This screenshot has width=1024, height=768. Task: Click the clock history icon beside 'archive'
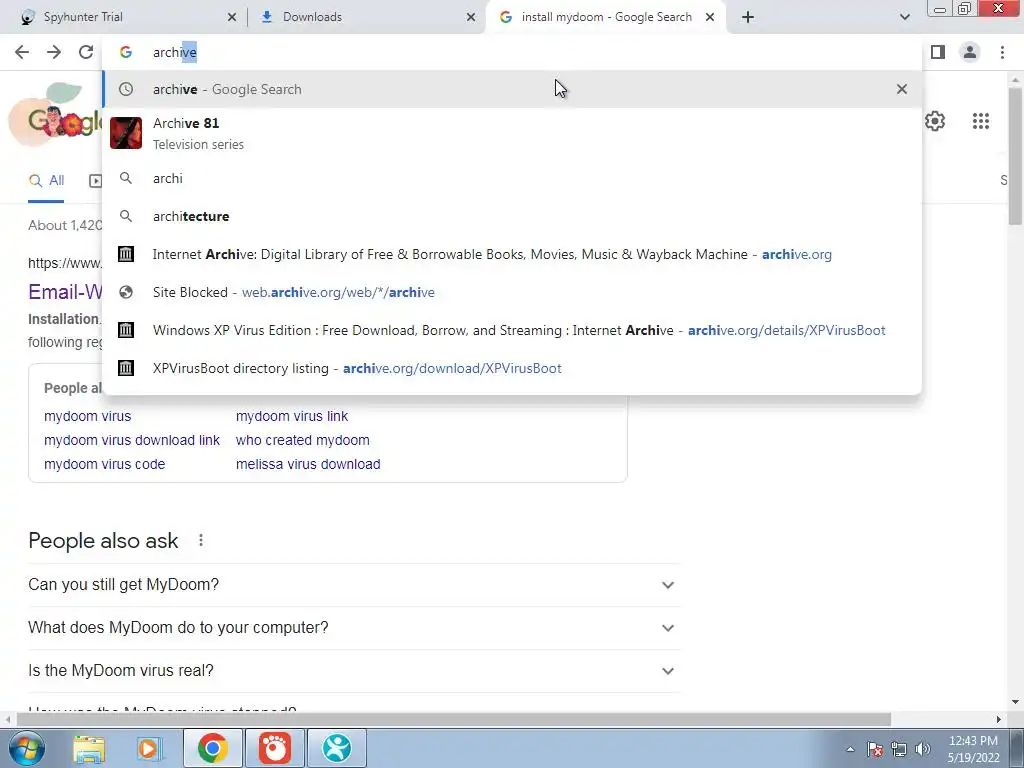coord(126,89)
